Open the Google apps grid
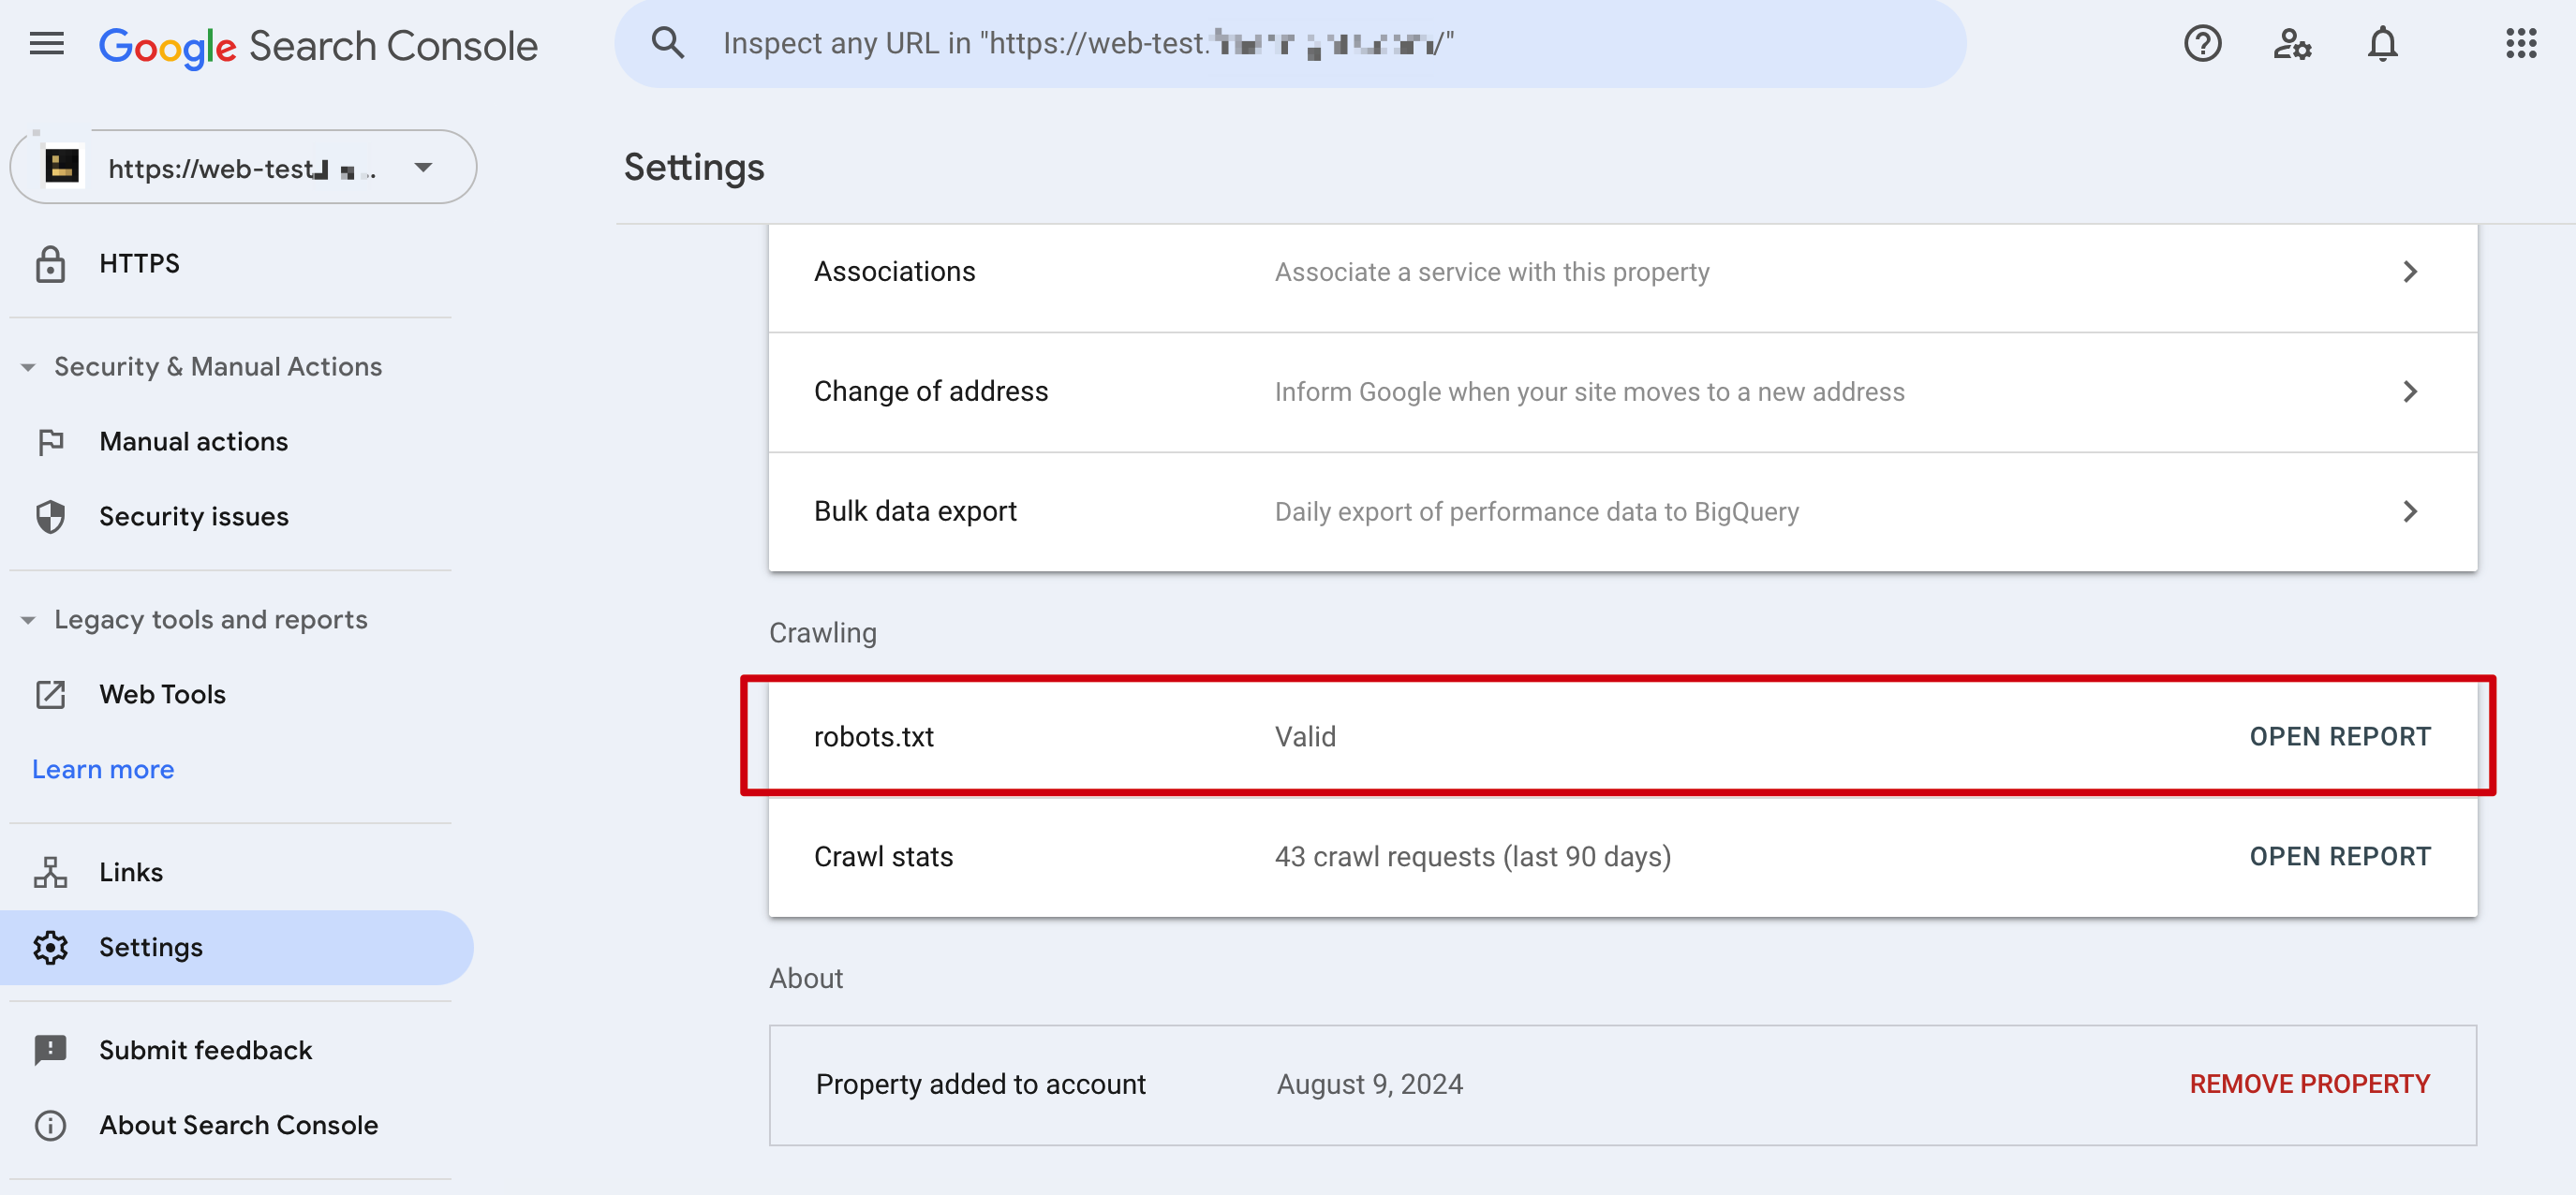The image size is (2576, 1195). pos(2520,44)
